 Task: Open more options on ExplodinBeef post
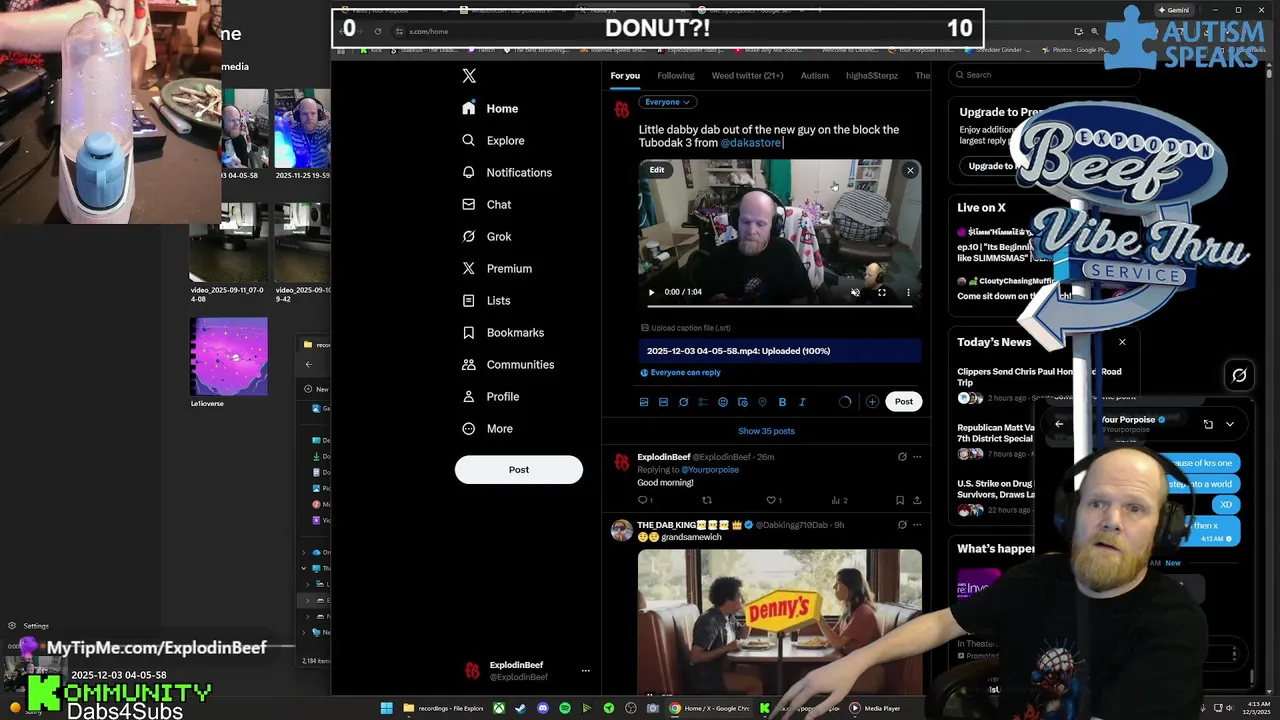click(917, 457)
